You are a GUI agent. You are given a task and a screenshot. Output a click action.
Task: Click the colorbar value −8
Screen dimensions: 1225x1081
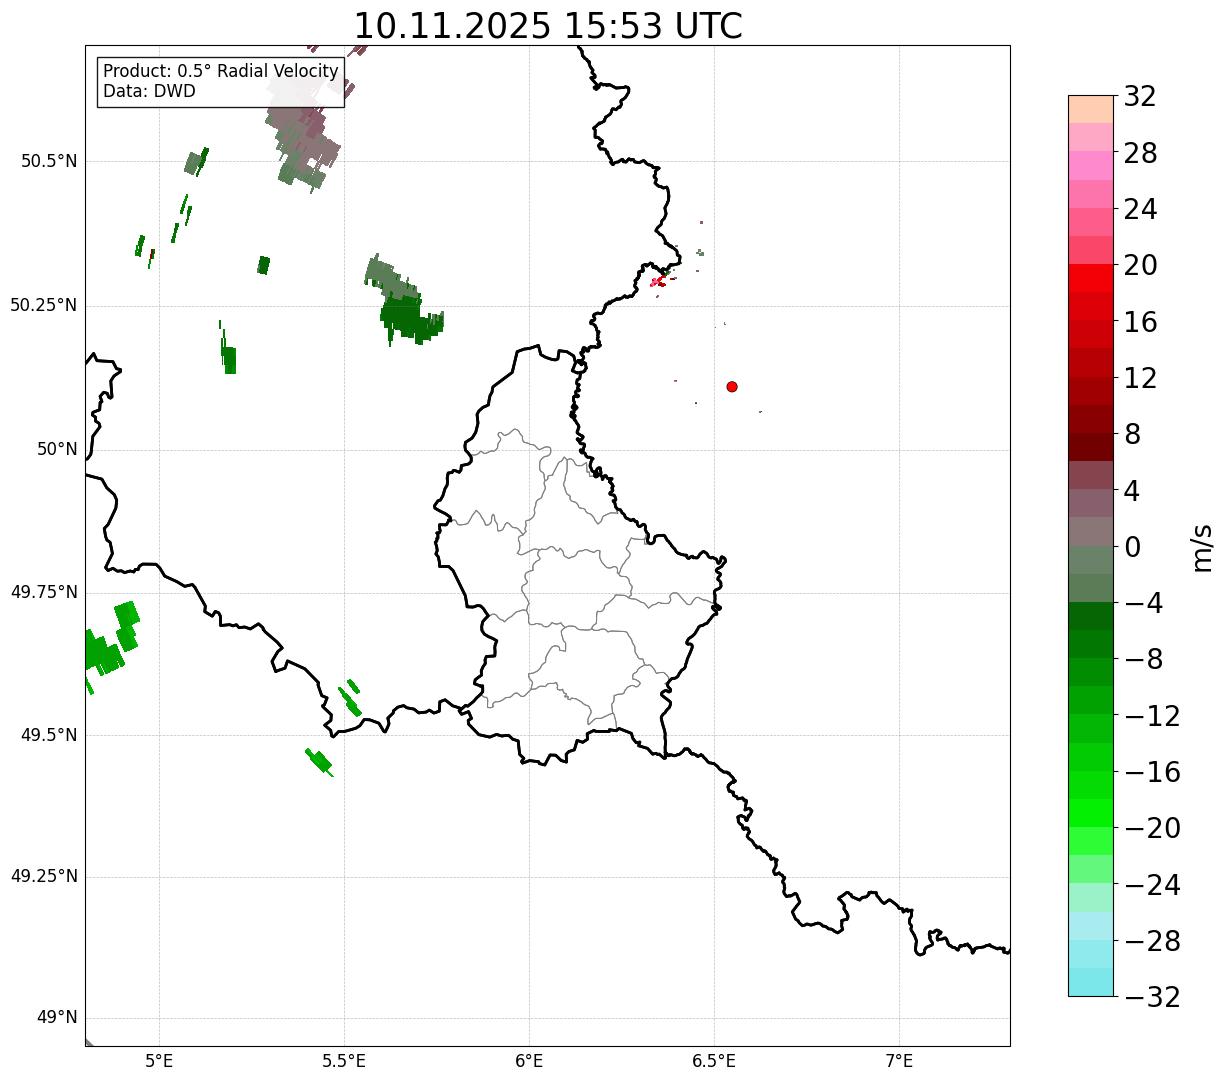coord(1142,660)
